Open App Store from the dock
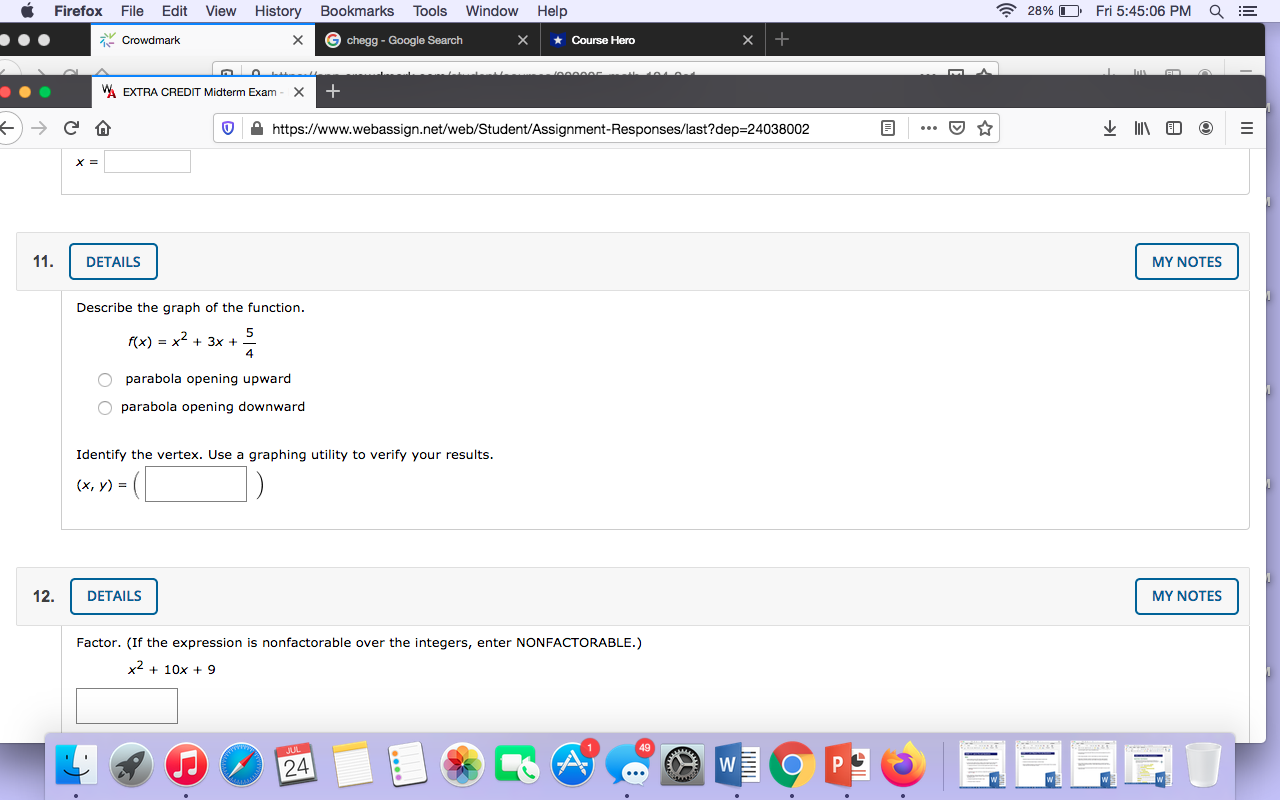Screen dimensions: 1280x800 tap(572, 765)
